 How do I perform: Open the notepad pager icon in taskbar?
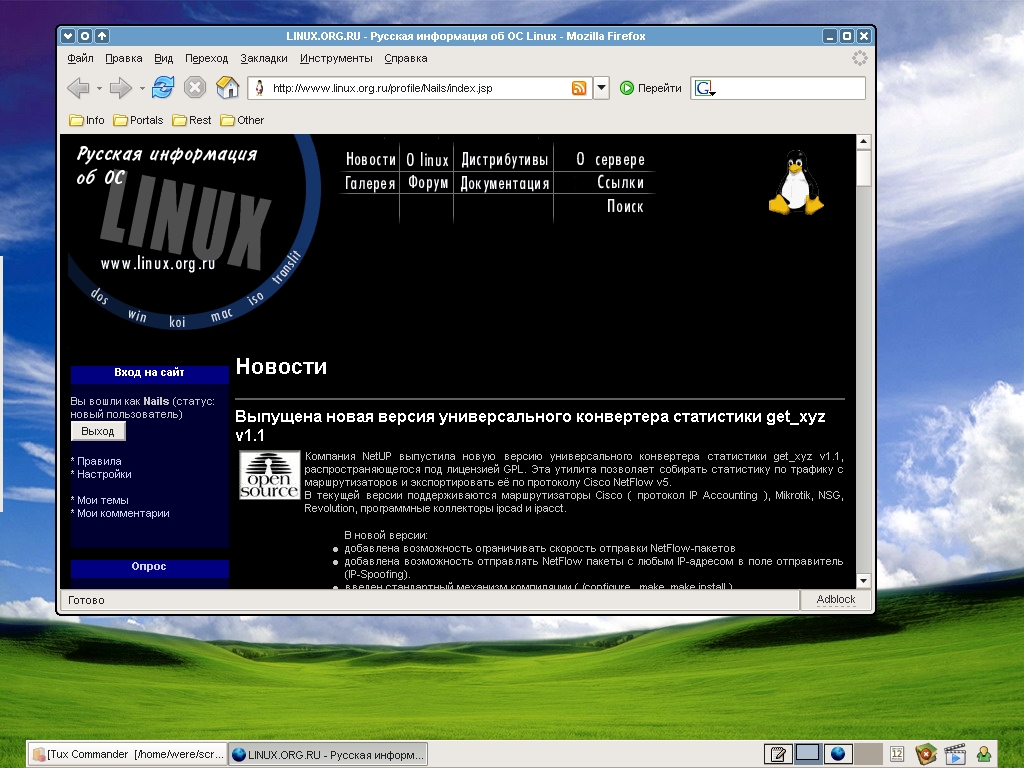778,754
